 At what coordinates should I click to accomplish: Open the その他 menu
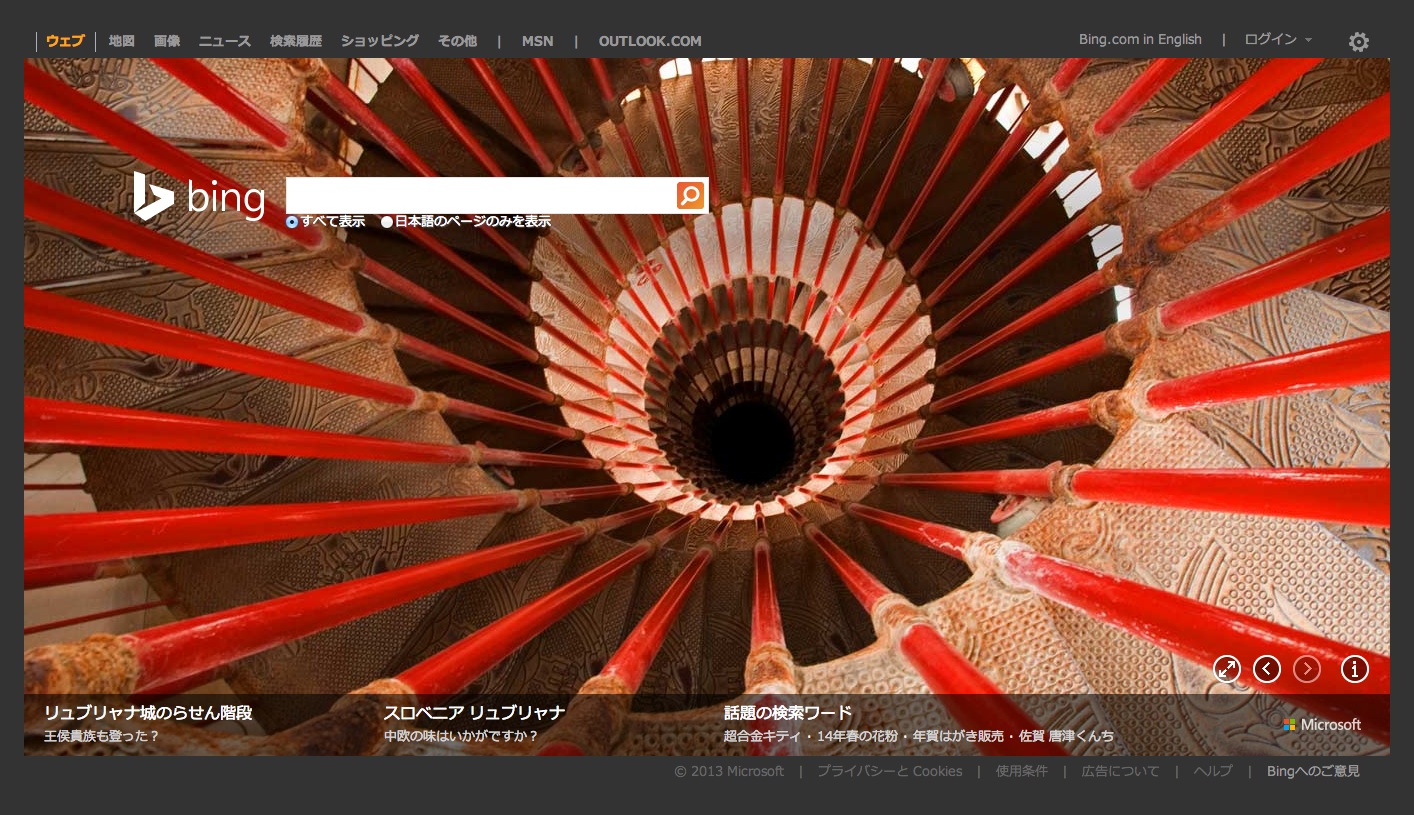(457, 41)
